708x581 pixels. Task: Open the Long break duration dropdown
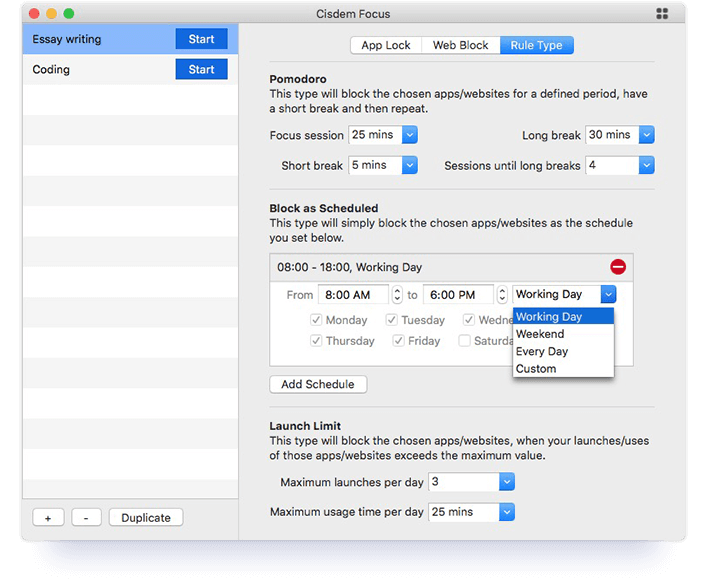(x=646, y=135)
